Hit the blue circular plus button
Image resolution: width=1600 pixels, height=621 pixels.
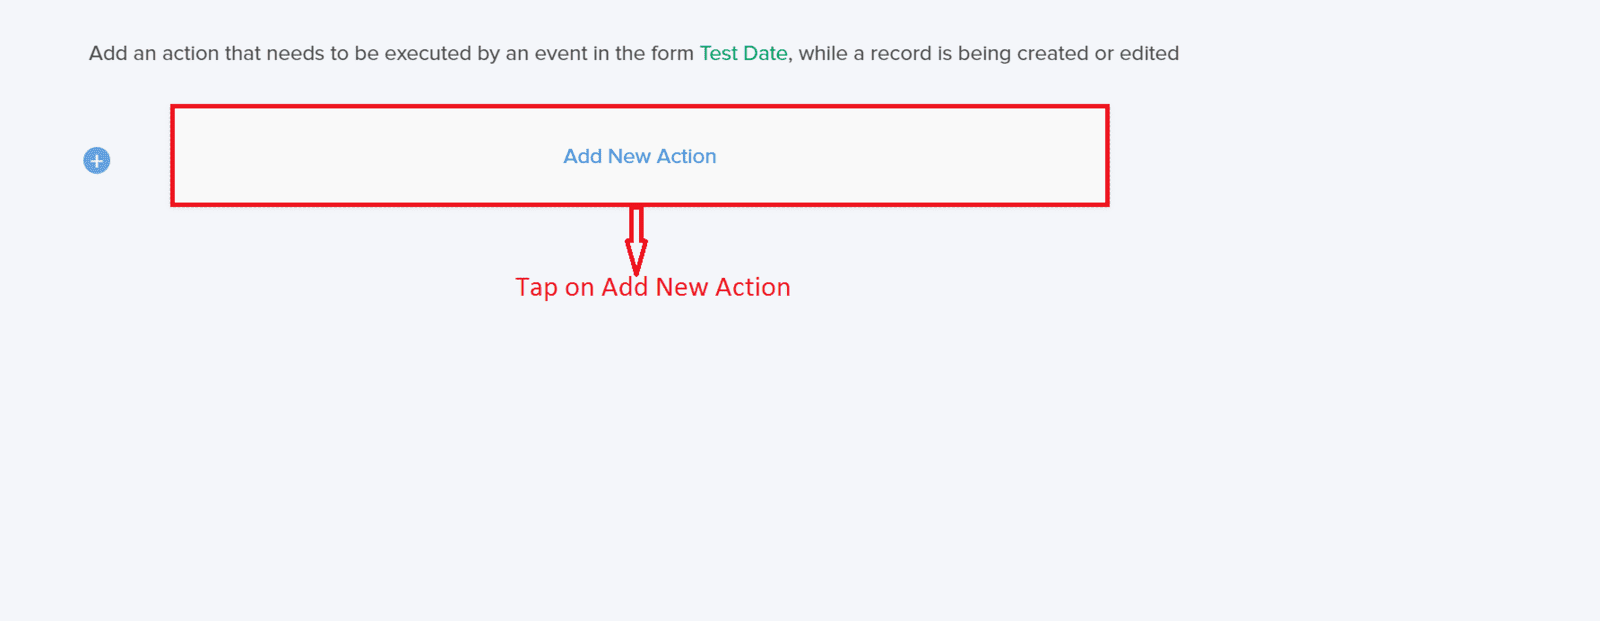pyautogui.click(x=97, y=160)
